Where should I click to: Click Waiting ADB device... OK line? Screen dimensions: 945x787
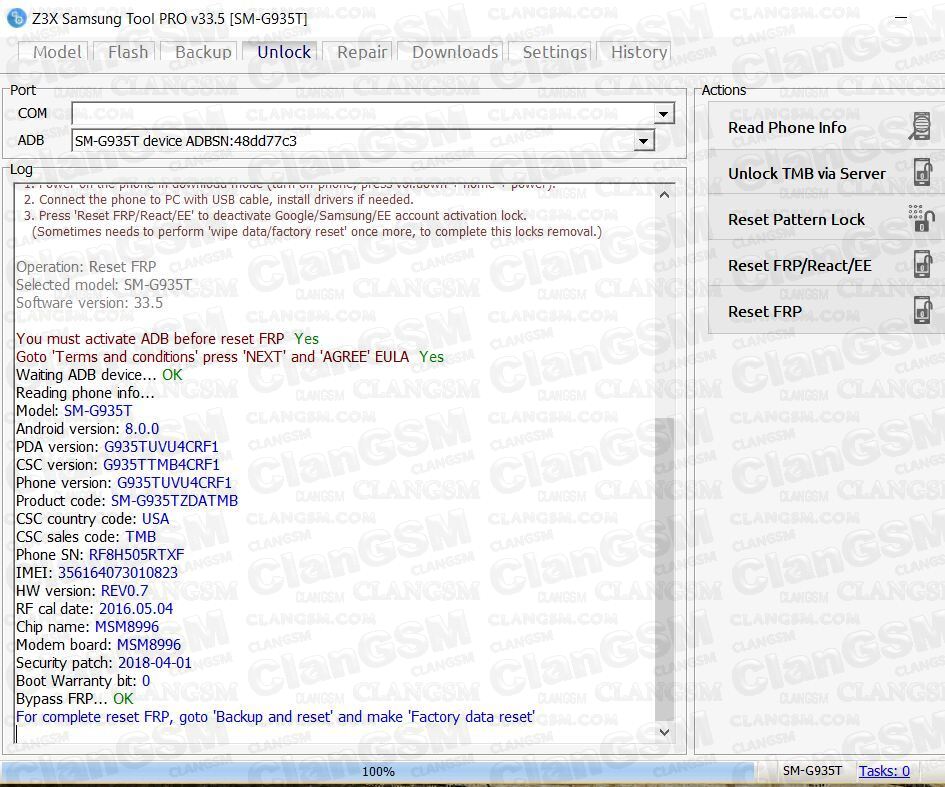(x=99, y=375)
